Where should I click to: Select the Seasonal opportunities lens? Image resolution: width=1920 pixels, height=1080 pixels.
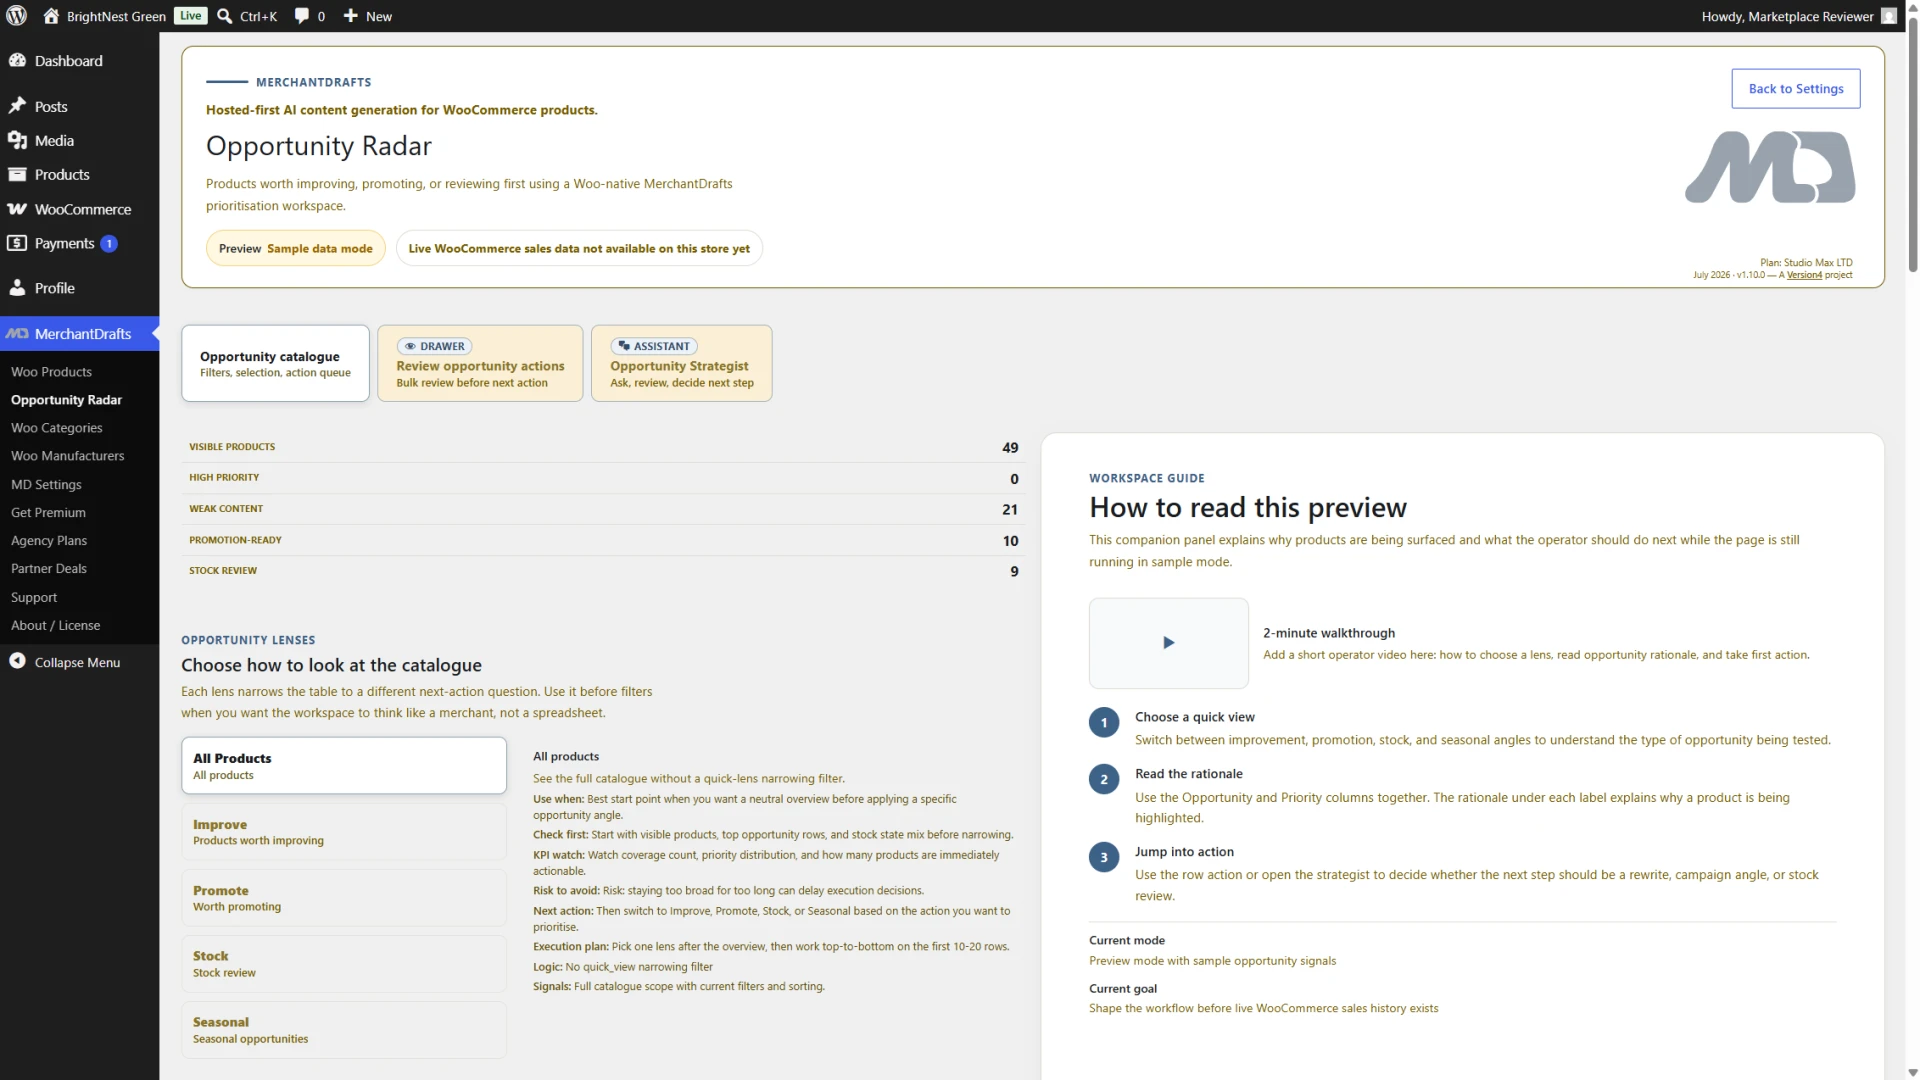pyautogui.click(x=344, y=1030)
